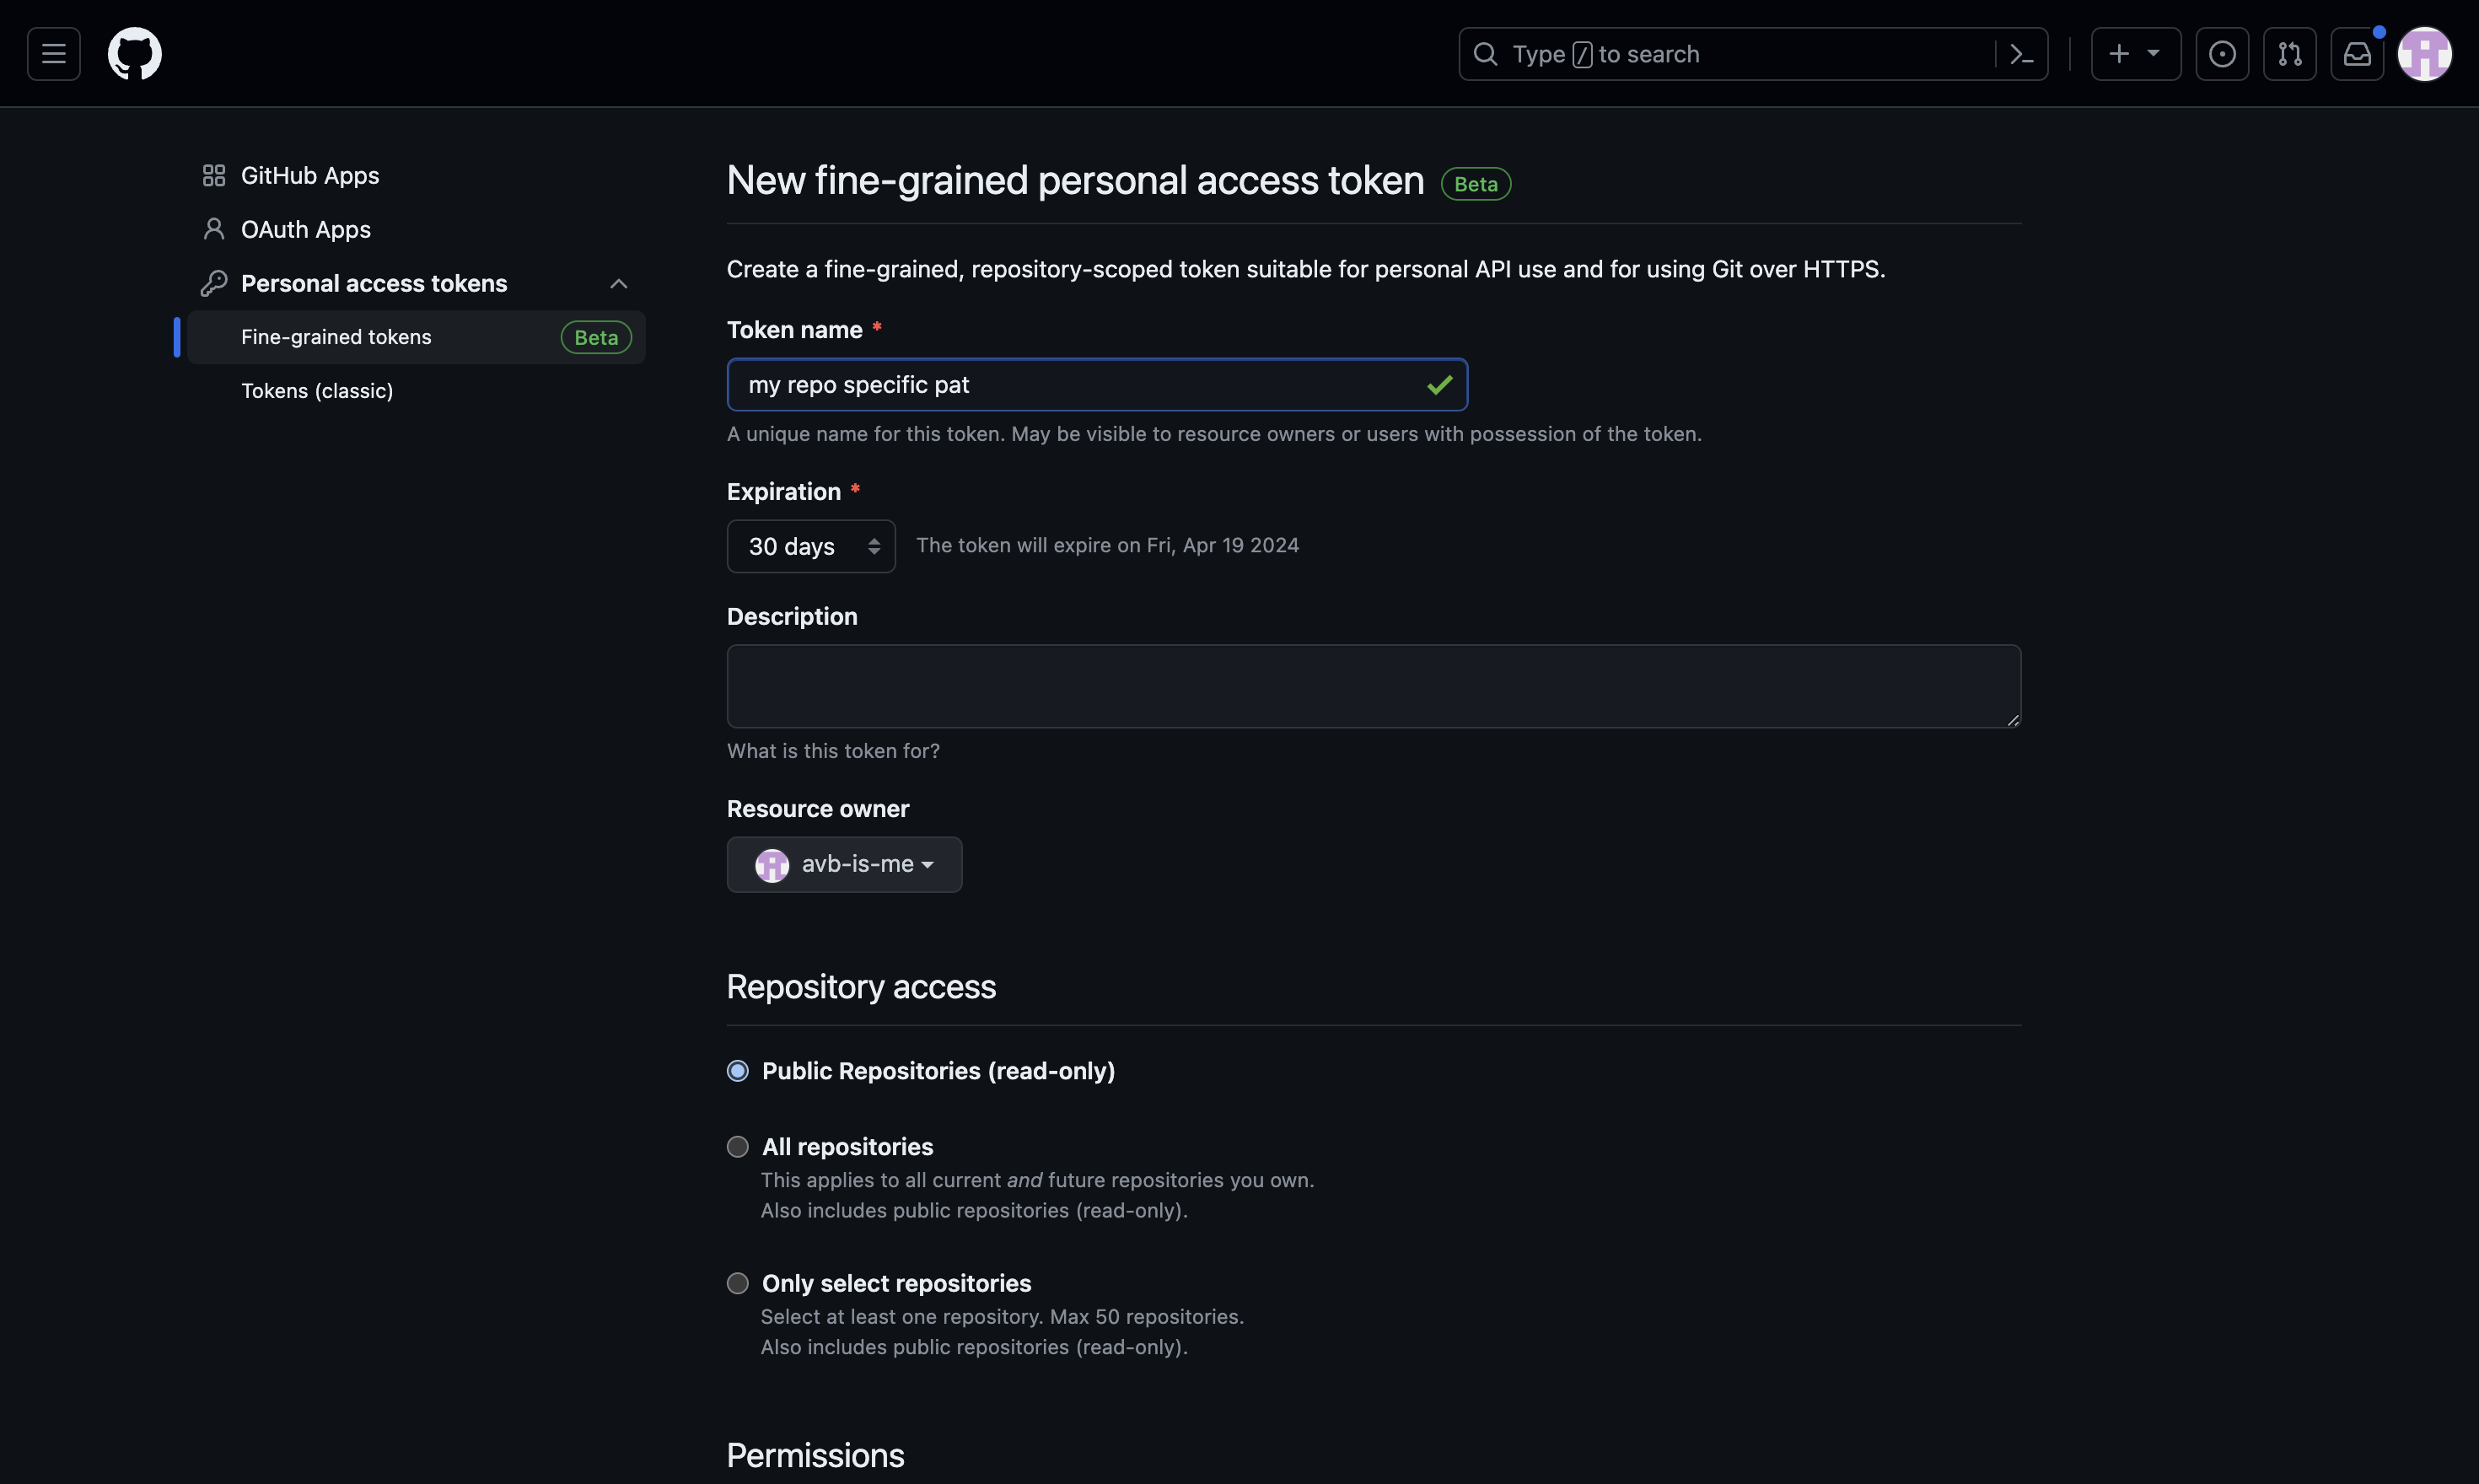Click the key icon beside Personal access tokens
Screen dimensions: 2479x1484
tap(215, 283)
